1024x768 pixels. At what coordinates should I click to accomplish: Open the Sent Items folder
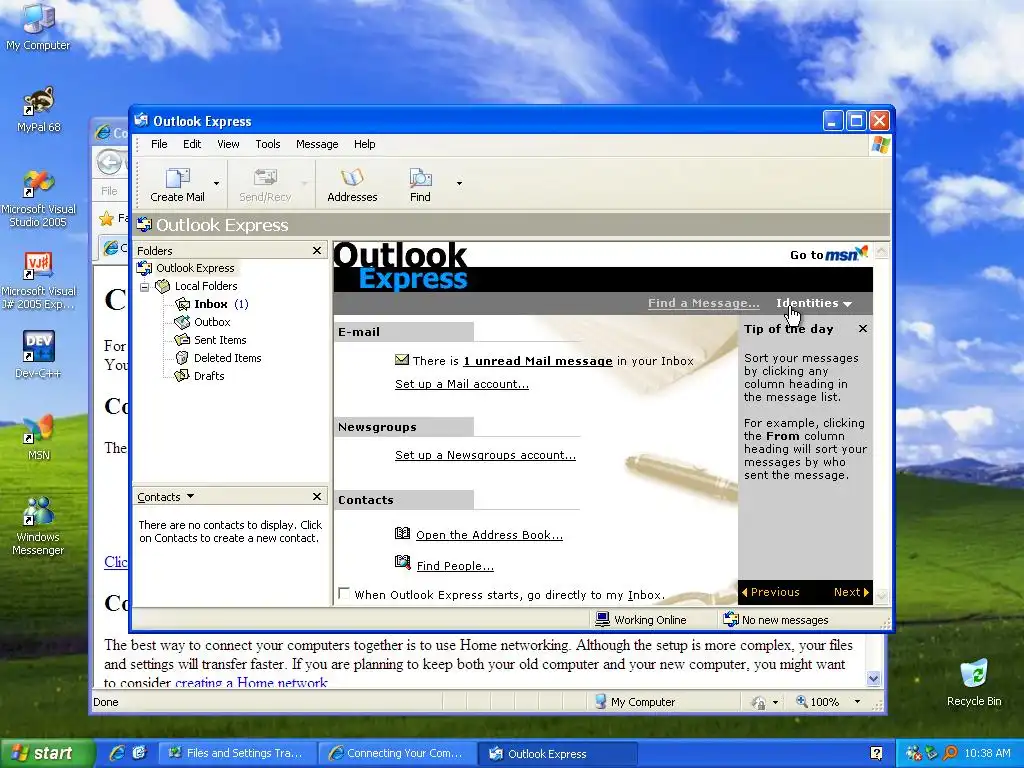point(220,340)
